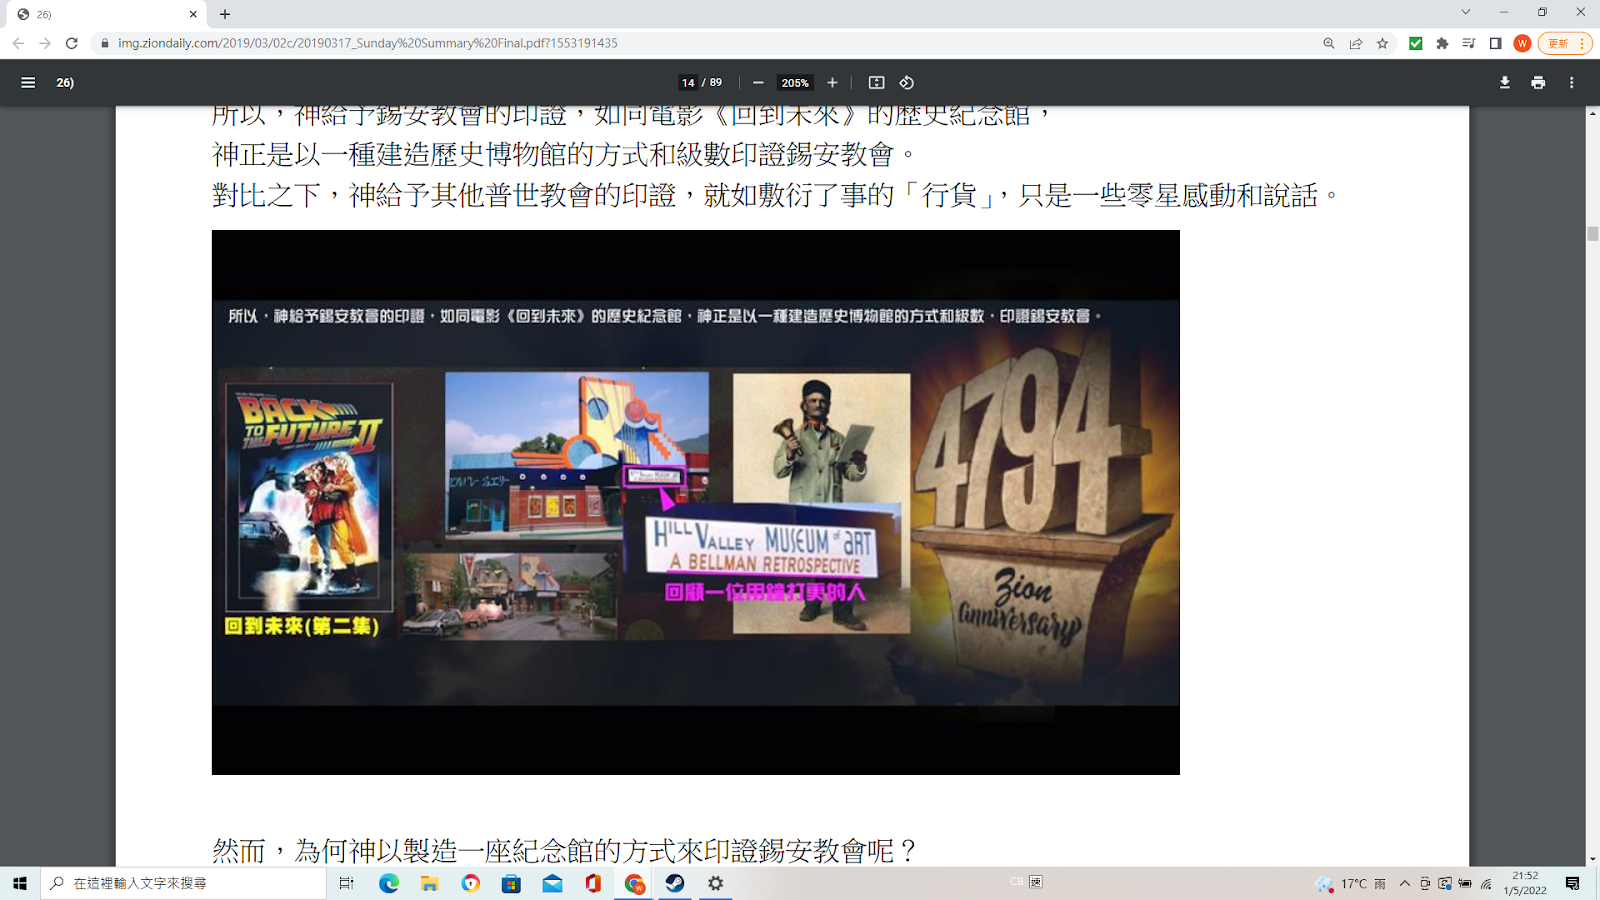Click the Back to the Future slide image
The height and width of the screenshot is (900, 1600).
(696, 502)
